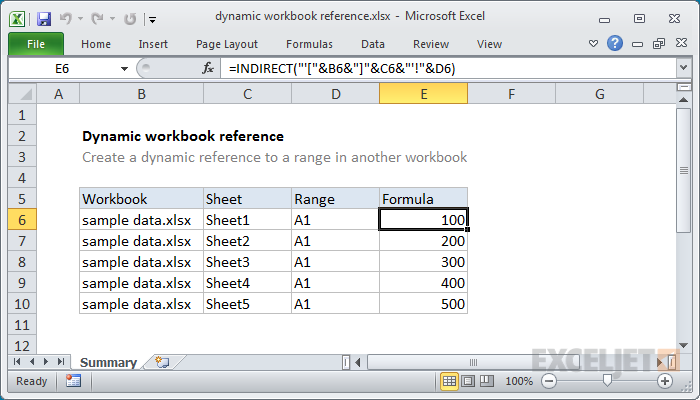This screenshot has width=700, height=400.
Task: Open the Data ribbon tab
Action: (373, 44)
